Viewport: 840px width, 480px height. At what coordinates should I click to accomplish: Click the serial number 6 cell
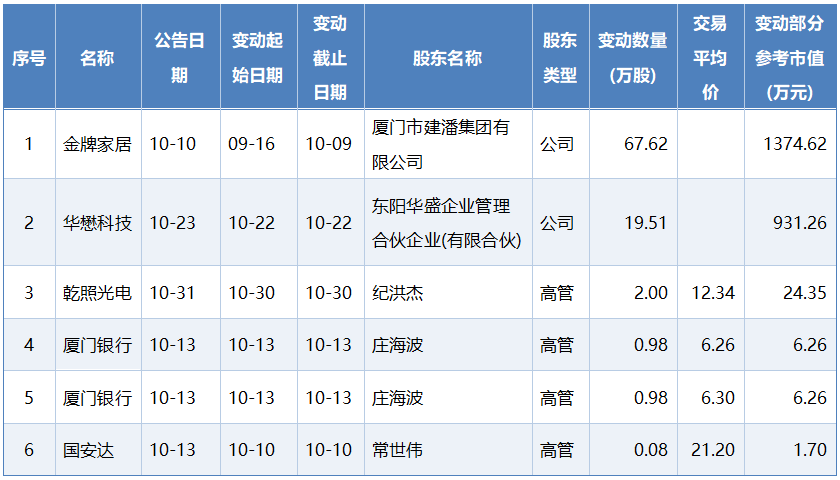(29, 450)
